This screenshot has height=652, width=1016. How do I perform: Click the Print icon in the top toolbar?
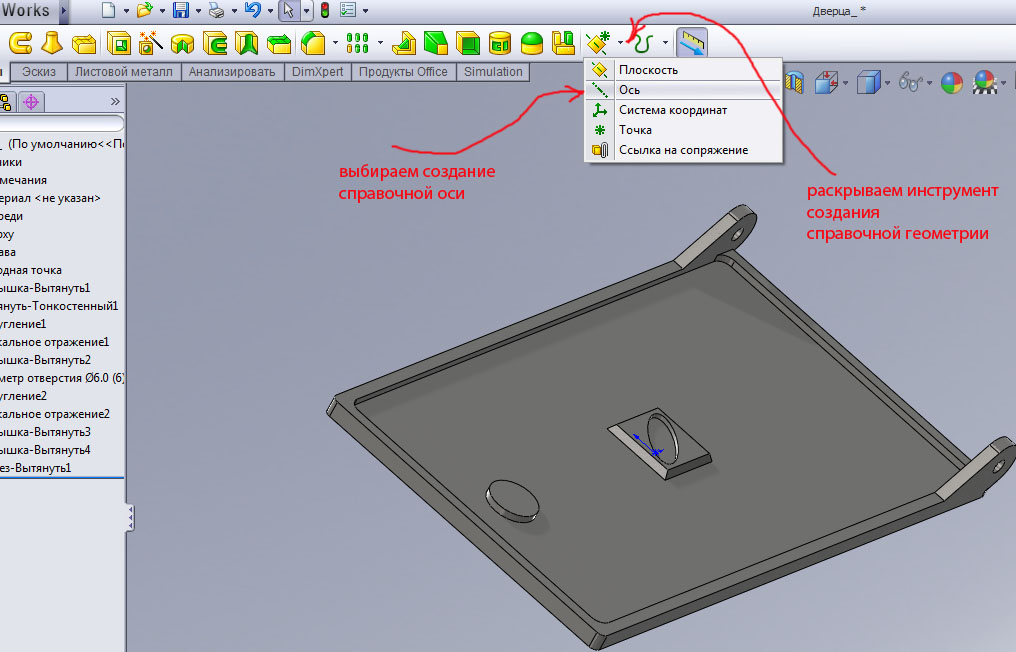coord(216,11)
